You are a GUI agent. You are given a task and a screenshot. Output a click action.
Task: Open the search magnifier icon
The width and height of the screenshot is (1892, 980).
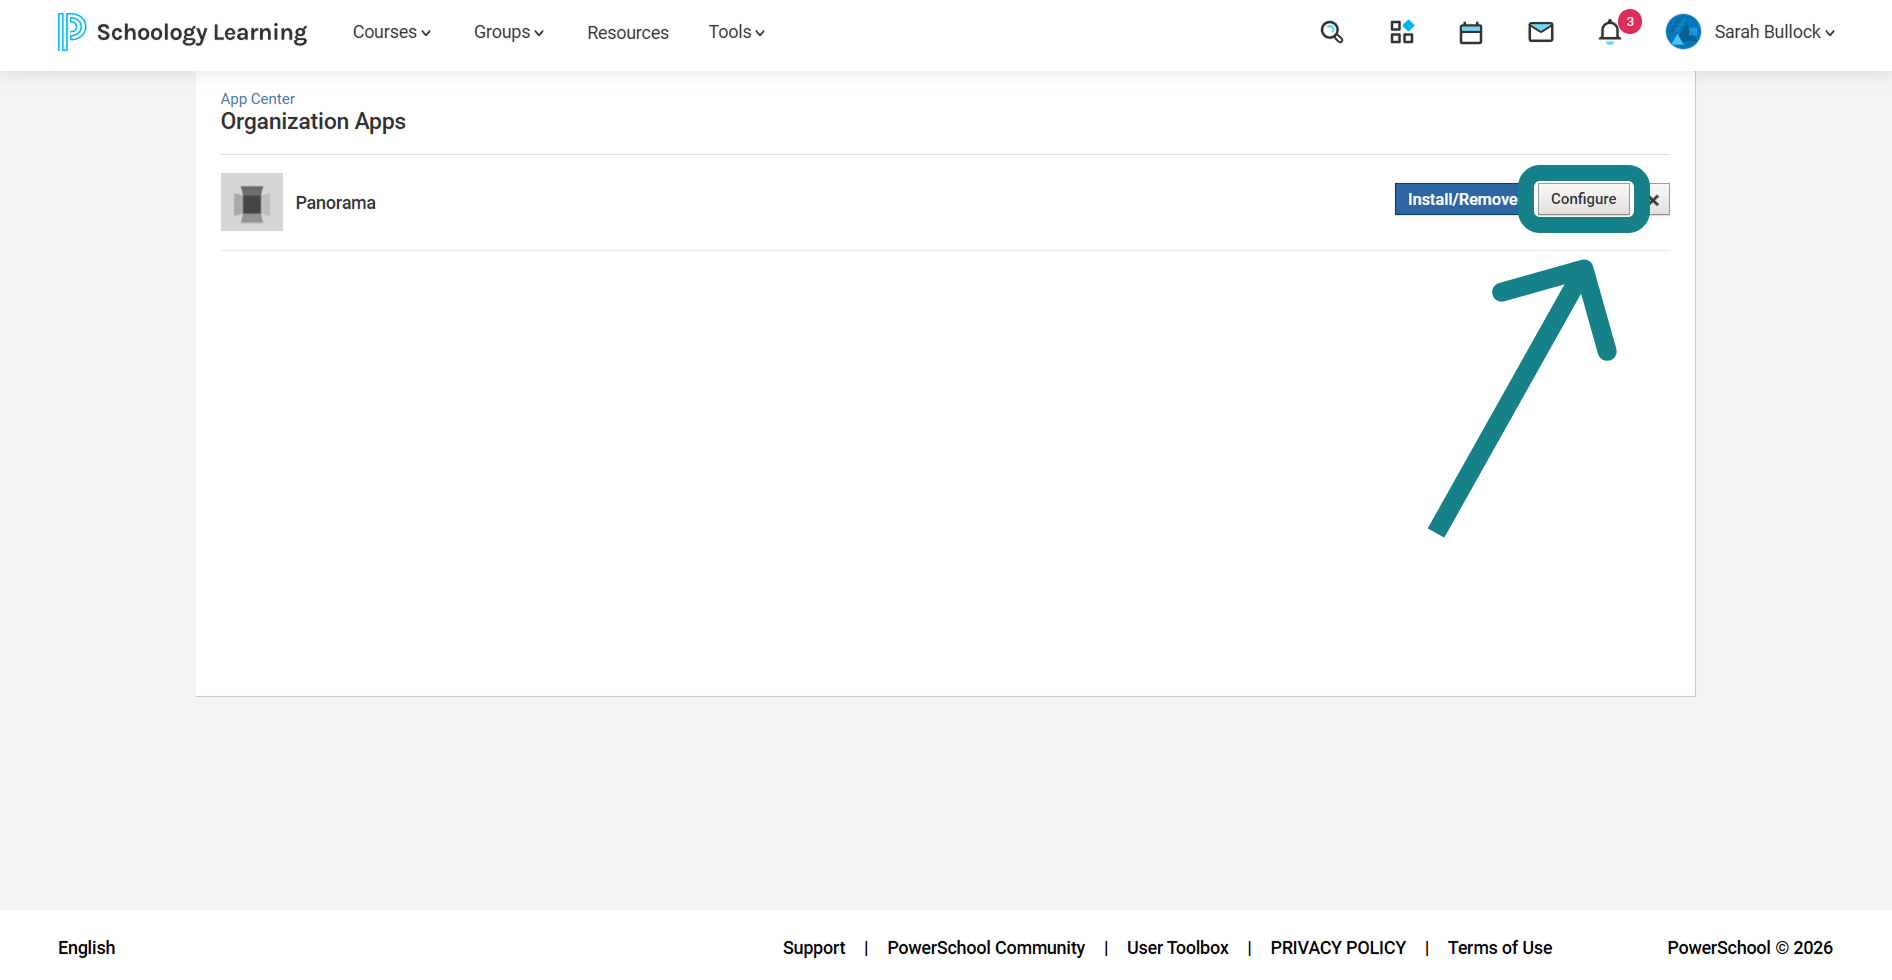coord(1331,32)
